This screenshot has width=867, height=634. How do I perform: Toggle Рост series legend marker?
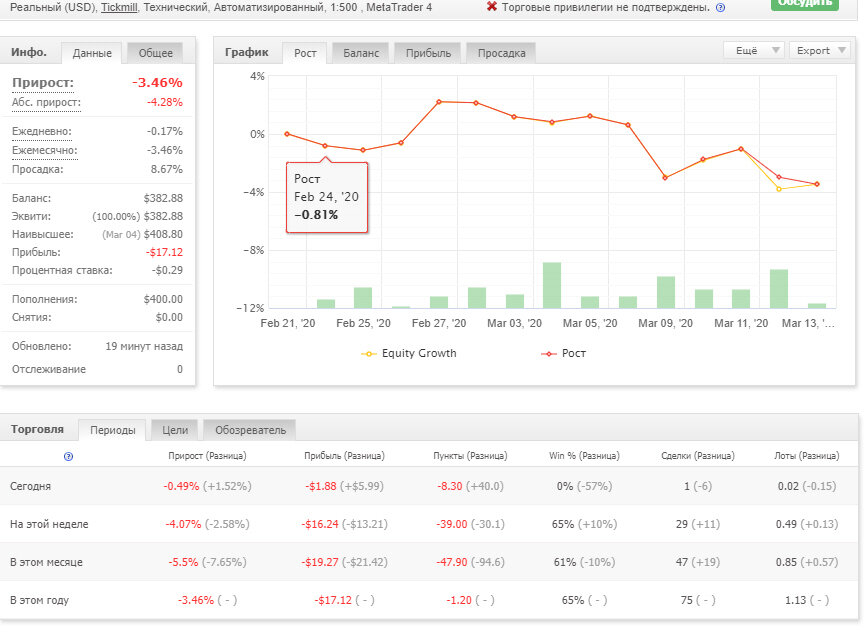pos(549,354)
